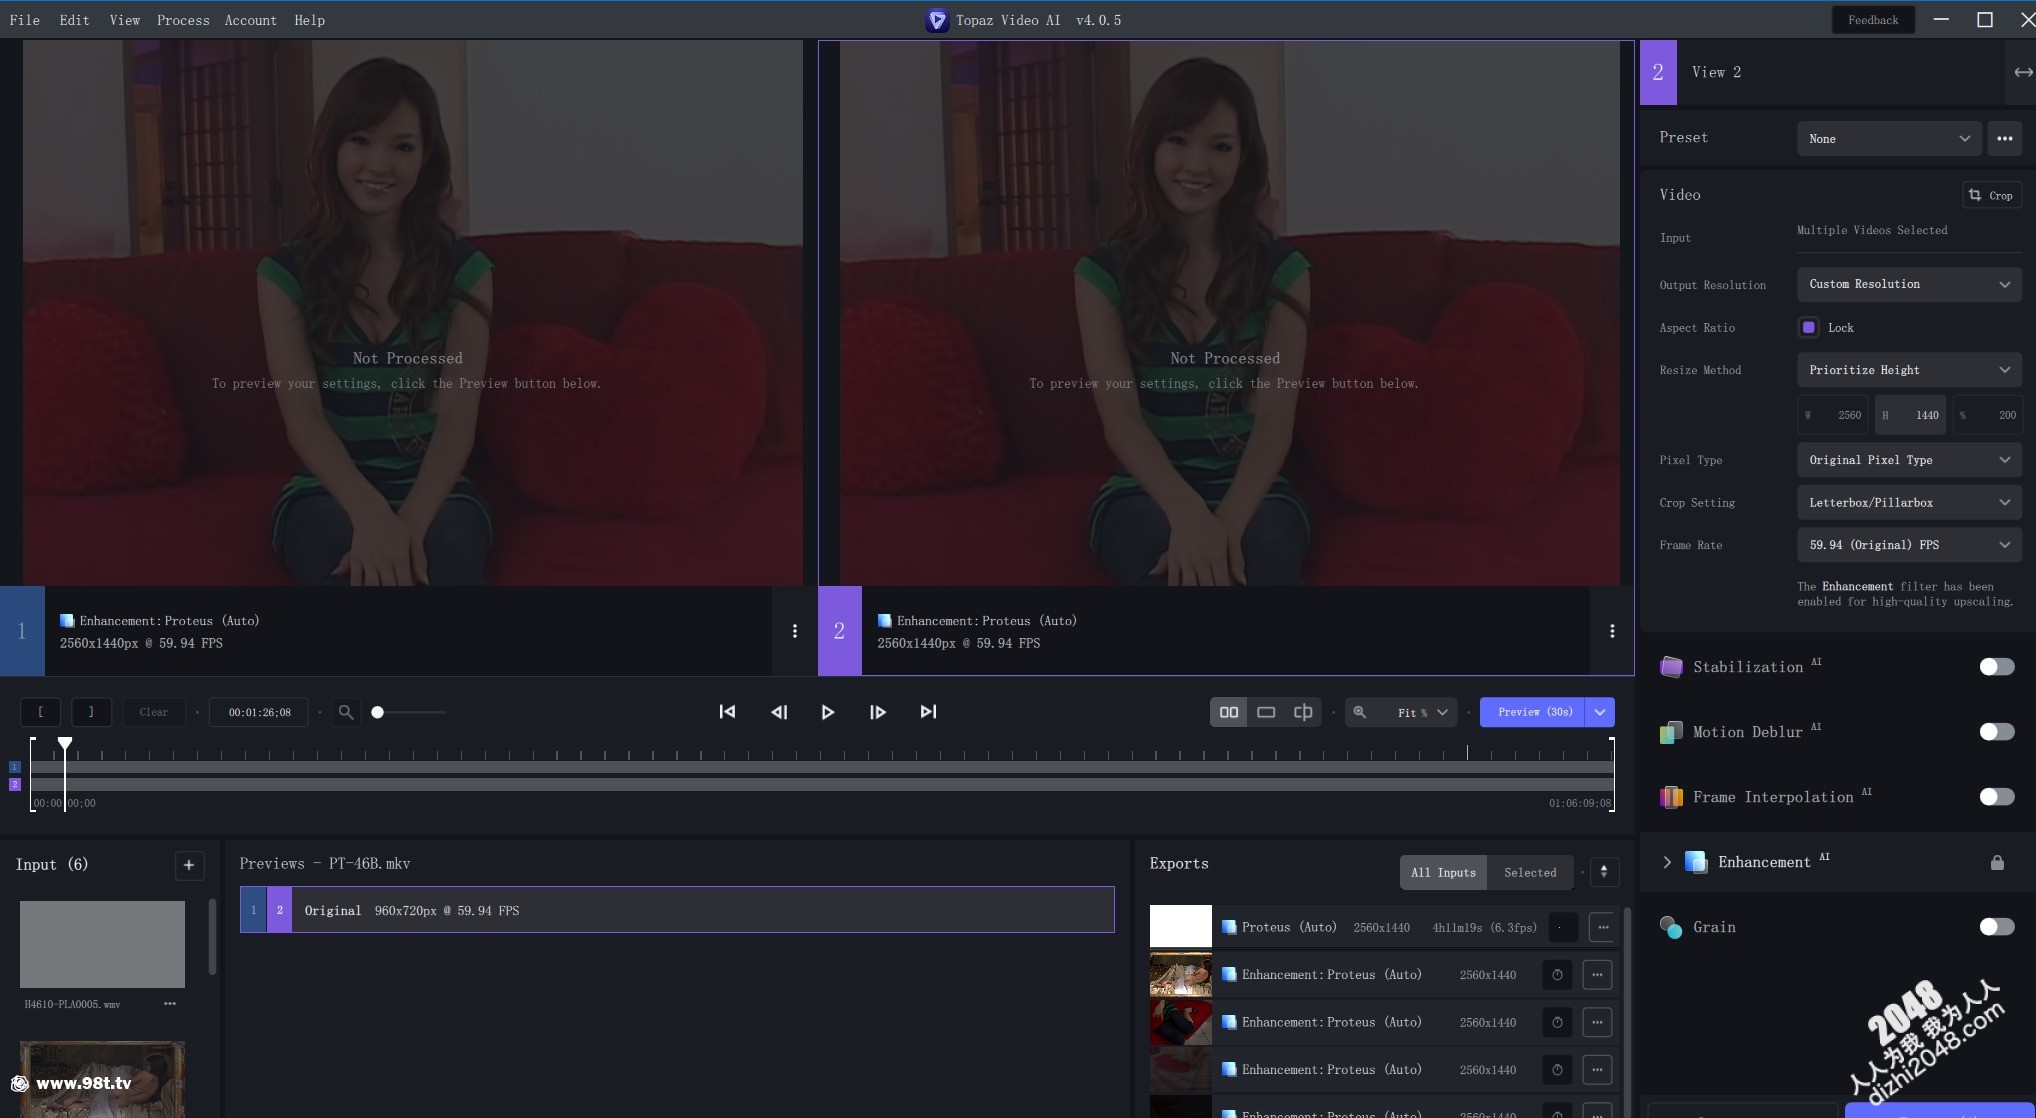Play the video
2036x1118 pixels.
pos(828,712)
